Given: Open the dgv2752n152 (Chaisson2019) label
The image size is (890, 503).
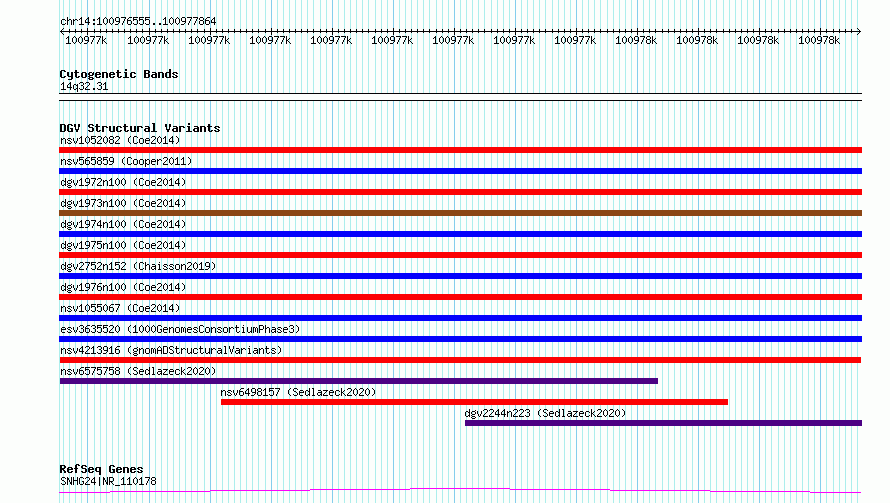Looking at the screenshot, I should [138, 266].
